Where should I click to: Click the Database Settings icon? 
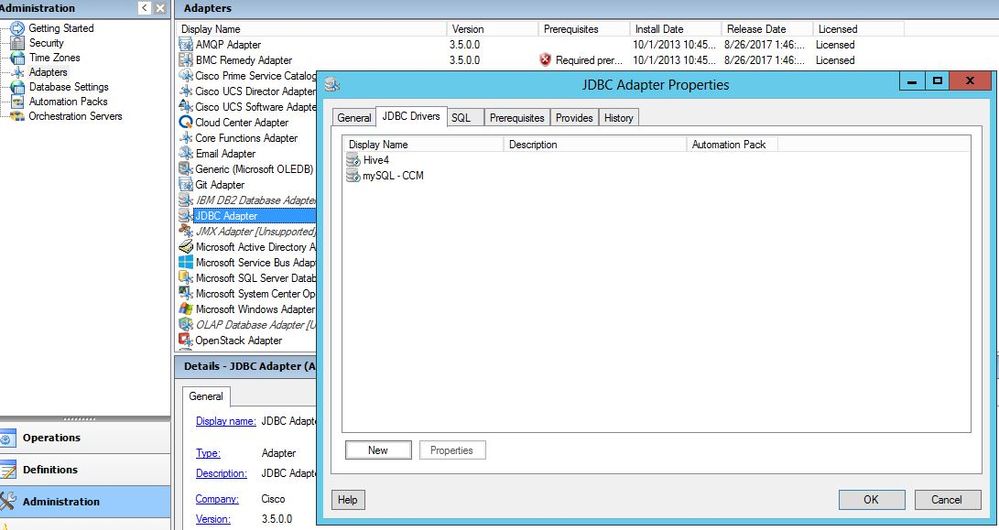tap(18, 87)
